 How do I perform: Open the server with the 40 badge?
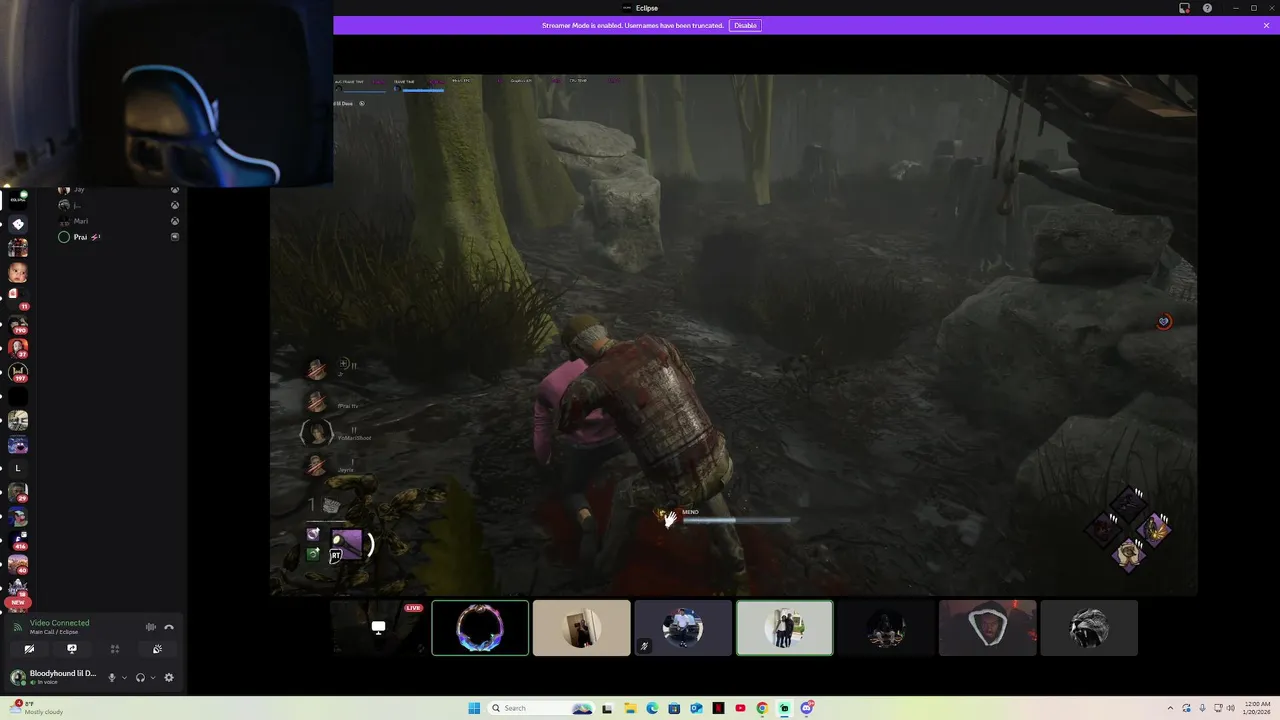pyautogui.click(x=18, y=566)
